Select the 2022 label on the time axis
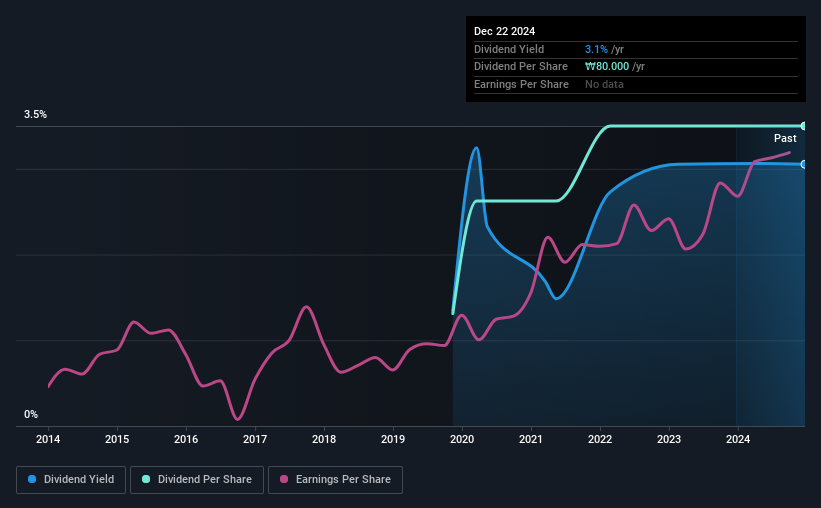The image size is (821, 508). pos(600,439)
